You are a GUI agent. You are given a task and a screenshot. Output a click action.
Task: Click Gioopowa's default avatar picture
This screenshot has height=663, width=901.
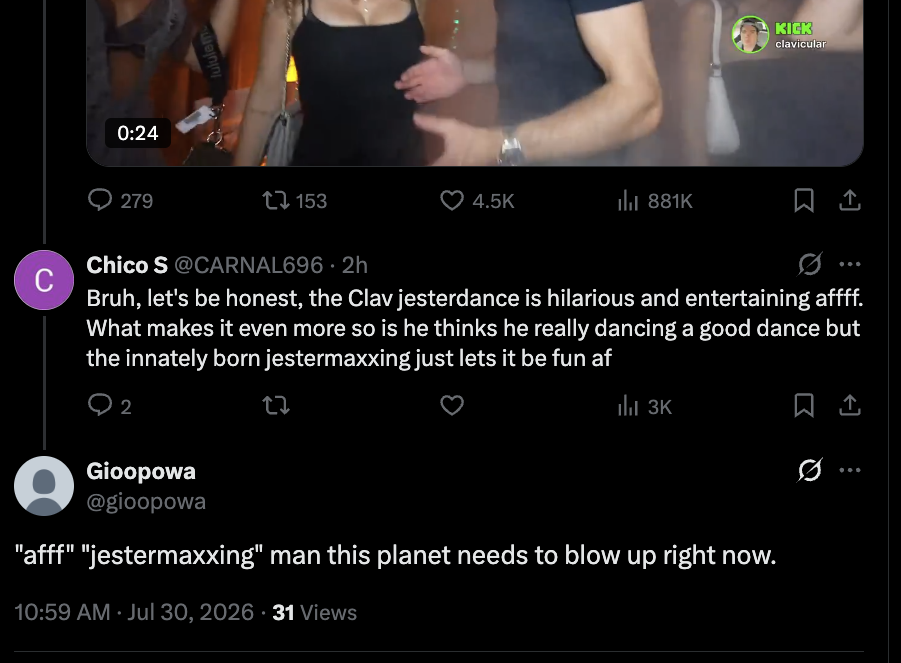click(x=44, y=485)
